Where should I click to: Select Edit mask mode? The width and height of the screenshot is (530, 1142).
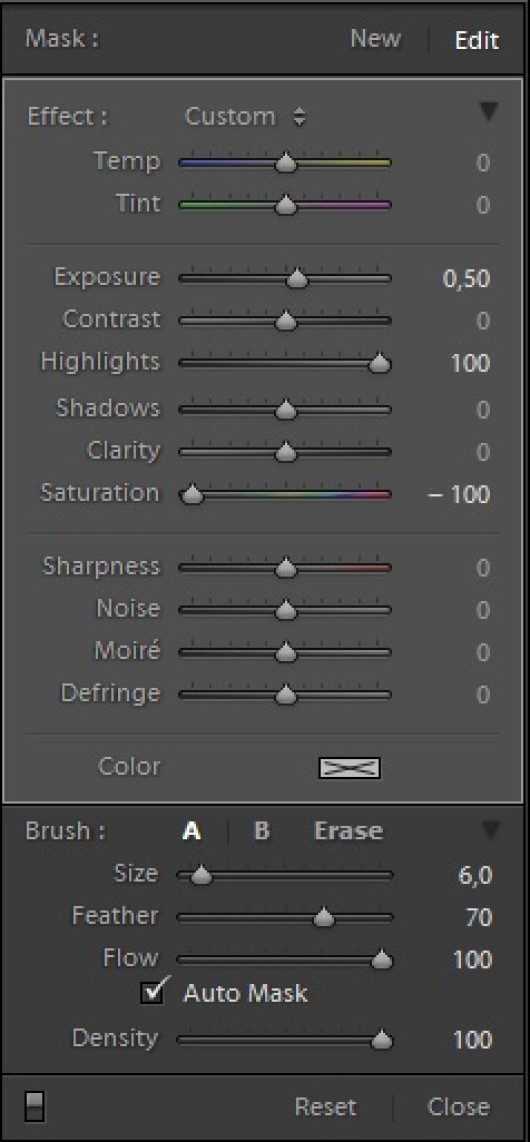point(477,39)
